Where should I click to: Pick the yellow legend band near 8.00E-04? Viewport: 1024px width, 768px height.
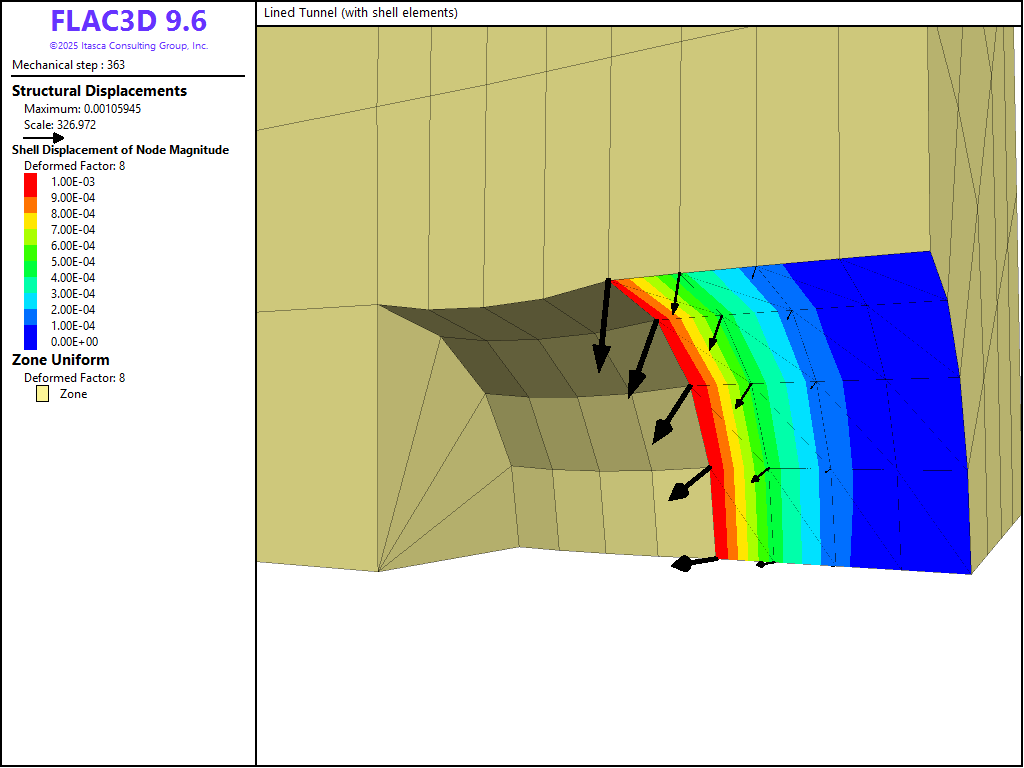pyautogui.click(x=30, y=215)
